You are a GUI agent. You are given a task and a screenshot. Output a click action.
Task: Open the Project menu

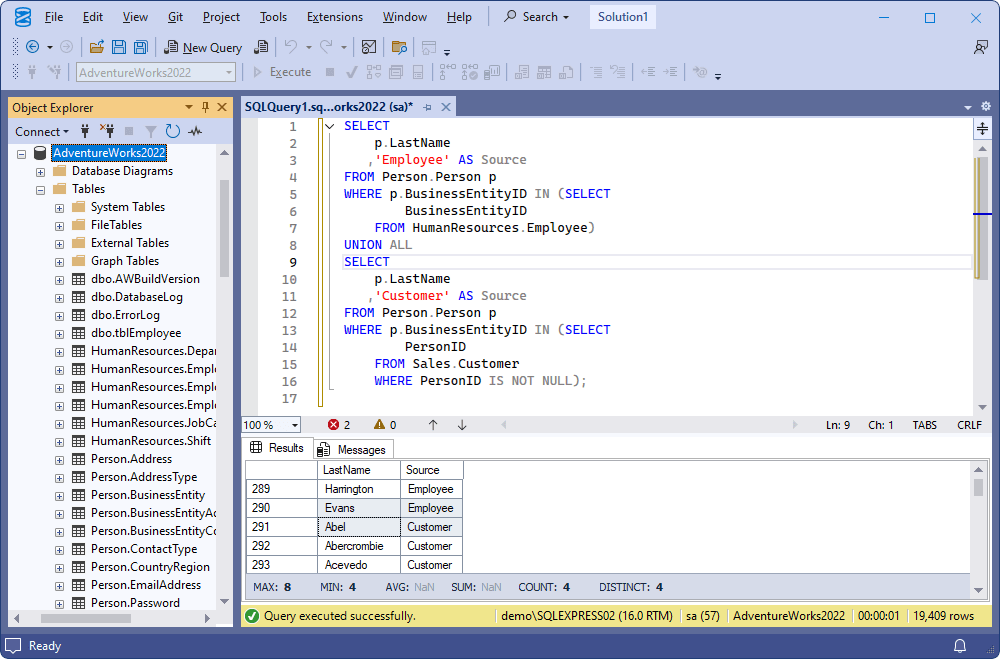tap(221, 17)
